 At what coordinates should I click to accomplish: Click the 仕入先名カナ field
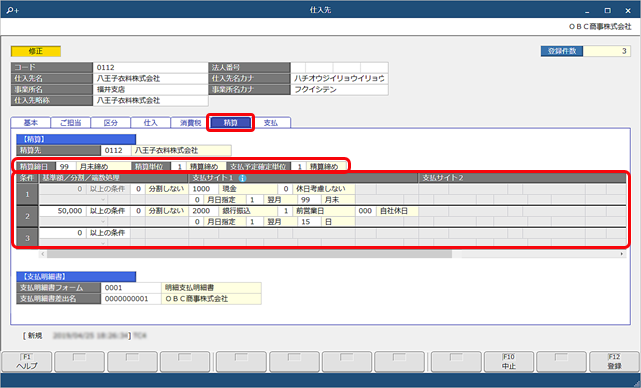(x=339, y=78)
